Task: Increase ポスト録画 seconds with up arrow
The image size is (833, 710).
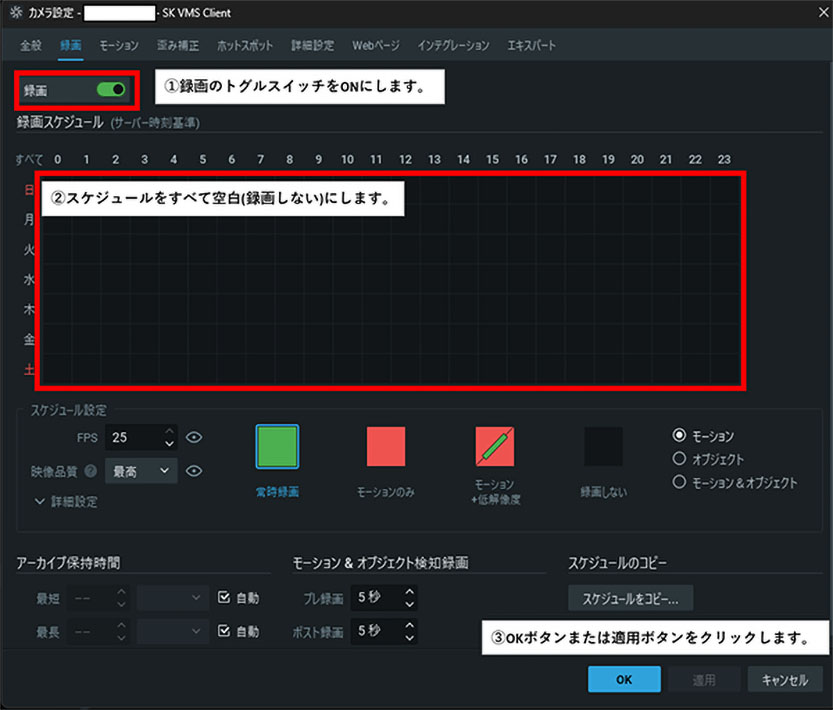Action: [409, 625]
